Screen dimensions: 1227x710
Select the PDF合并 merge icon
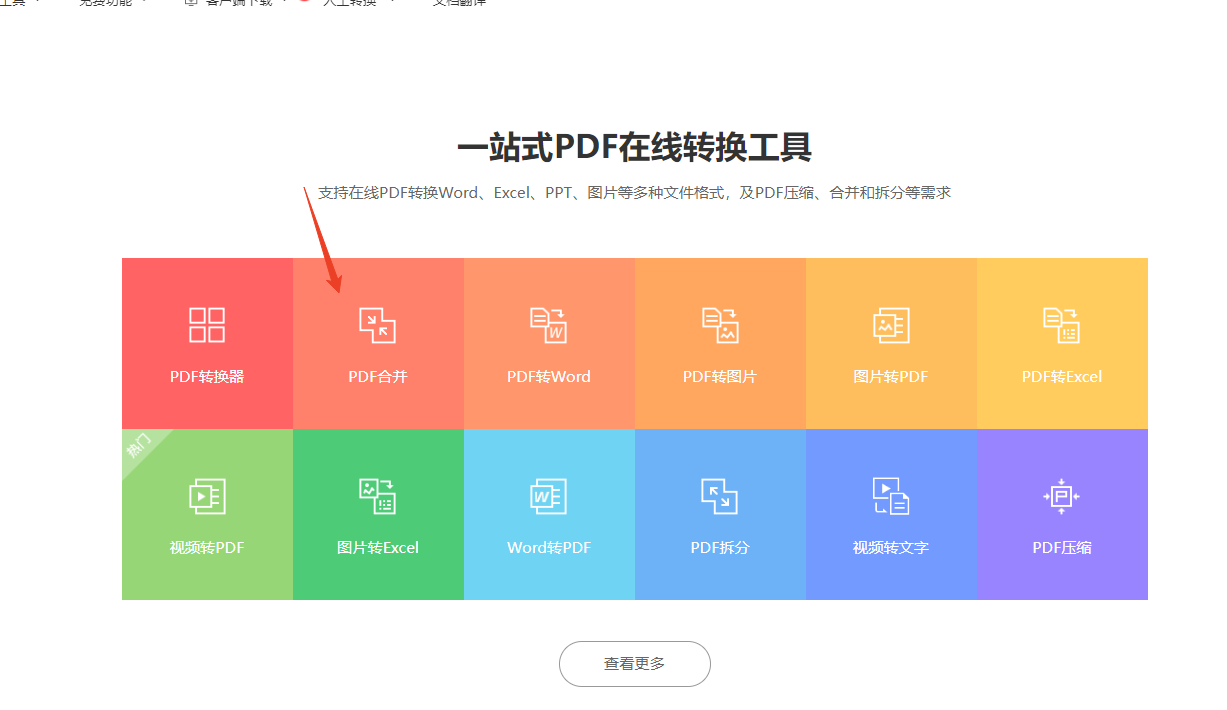click(378, 325)
